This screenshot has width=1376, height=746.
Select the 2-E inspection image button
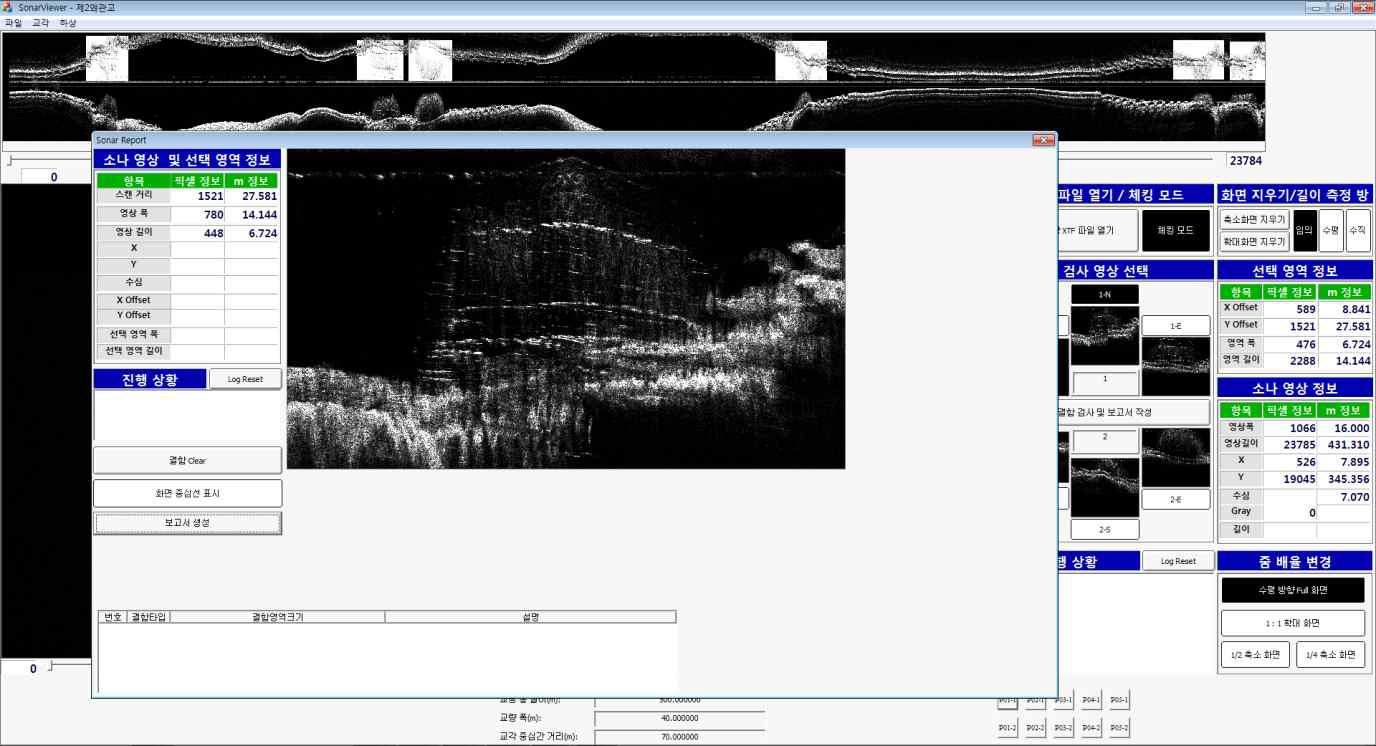pyautogui.click(x=1176, y=497)
